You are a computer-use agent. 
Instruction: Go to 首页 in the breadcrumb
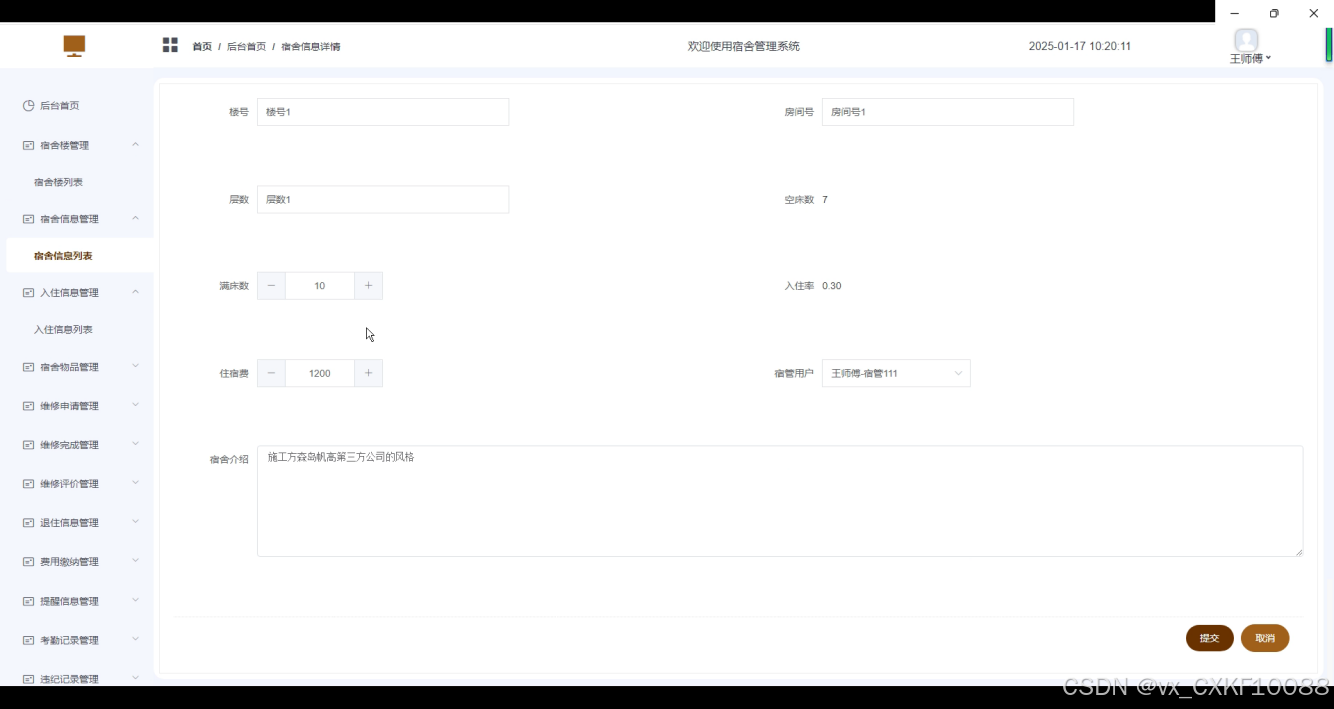202,46
